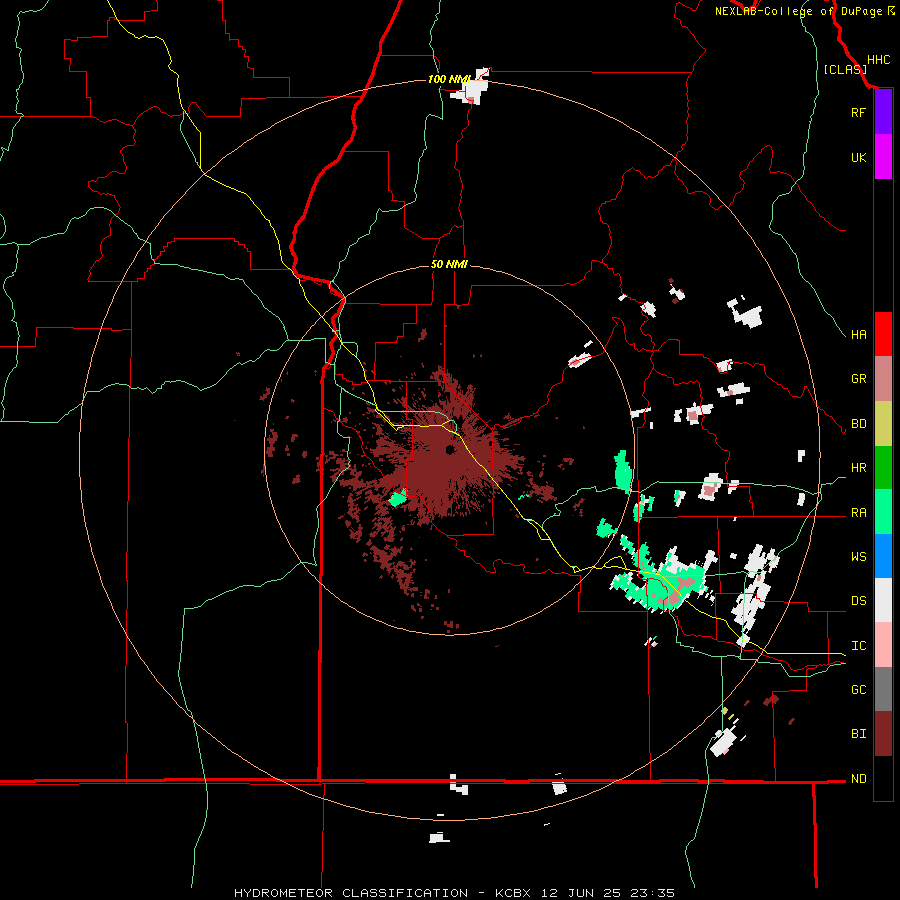Click the RA legend label
This screenshot has height=900, width=900.
[858, 513]
